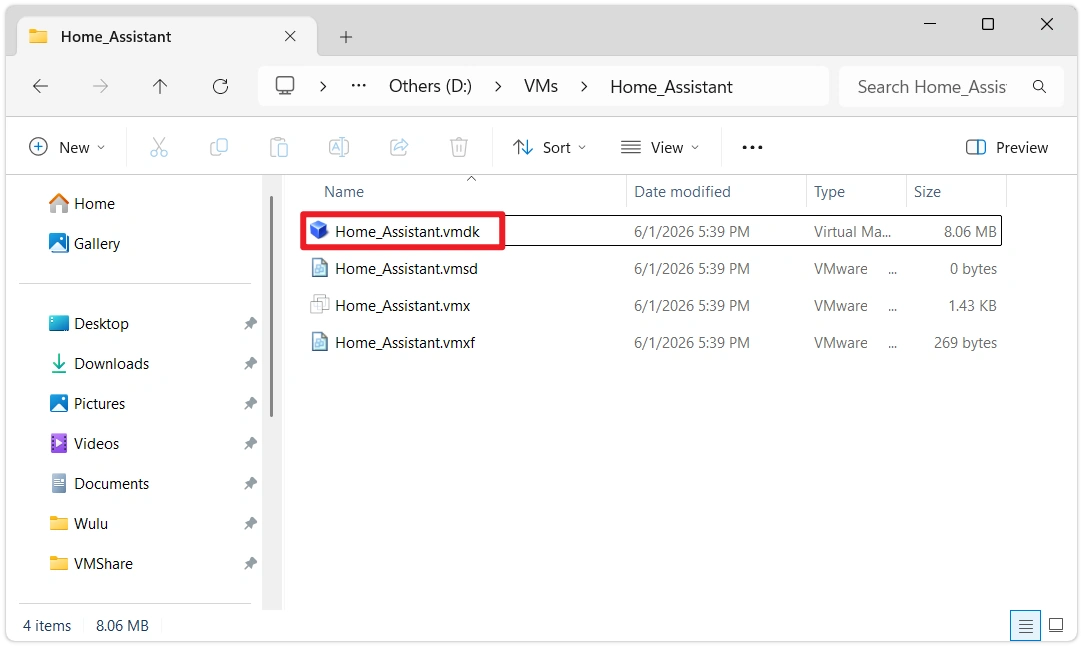This screenshot has height=647, width=1083.
Task: Click the search magnifier icon
Action: 1039,86
